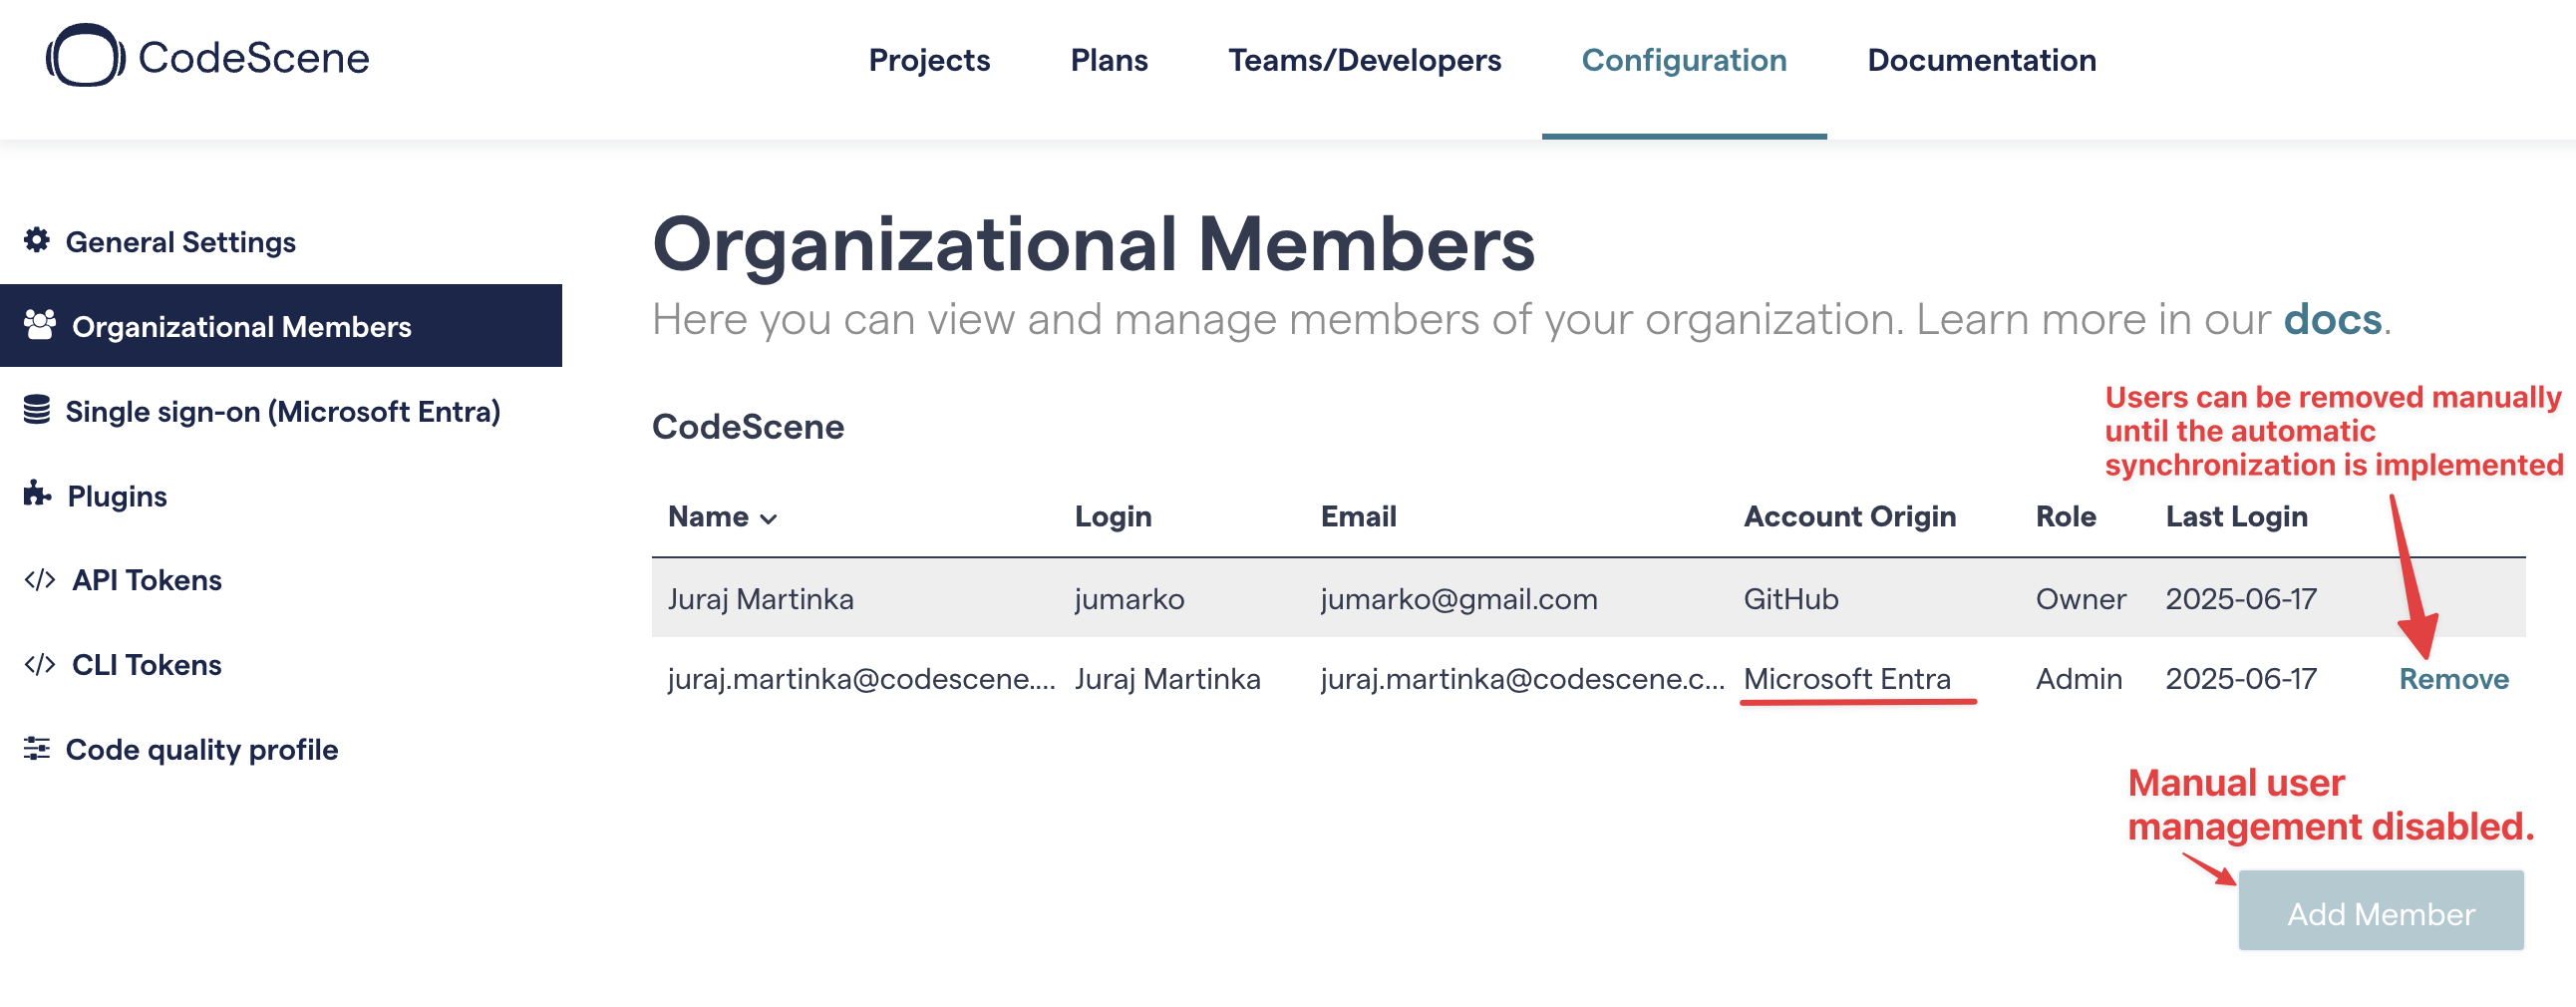2576x1007 pixels.
Task: Open the Code quality profile sliders icon
Action: click(37, 748)
